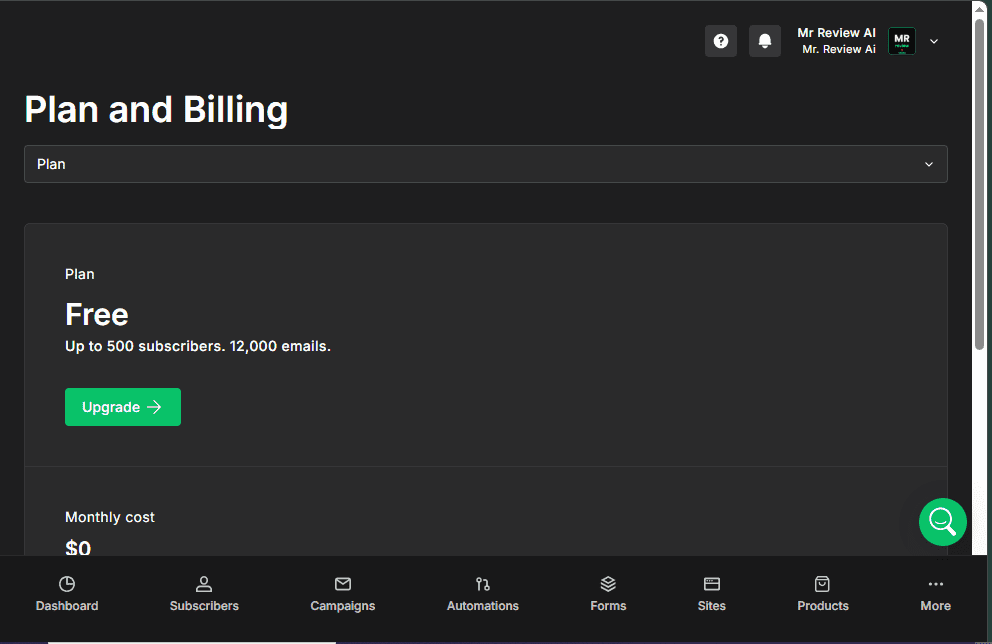Click the Mr Review AI account name
Viewport: 992px width, 644px height.
(x=836, y=33)
